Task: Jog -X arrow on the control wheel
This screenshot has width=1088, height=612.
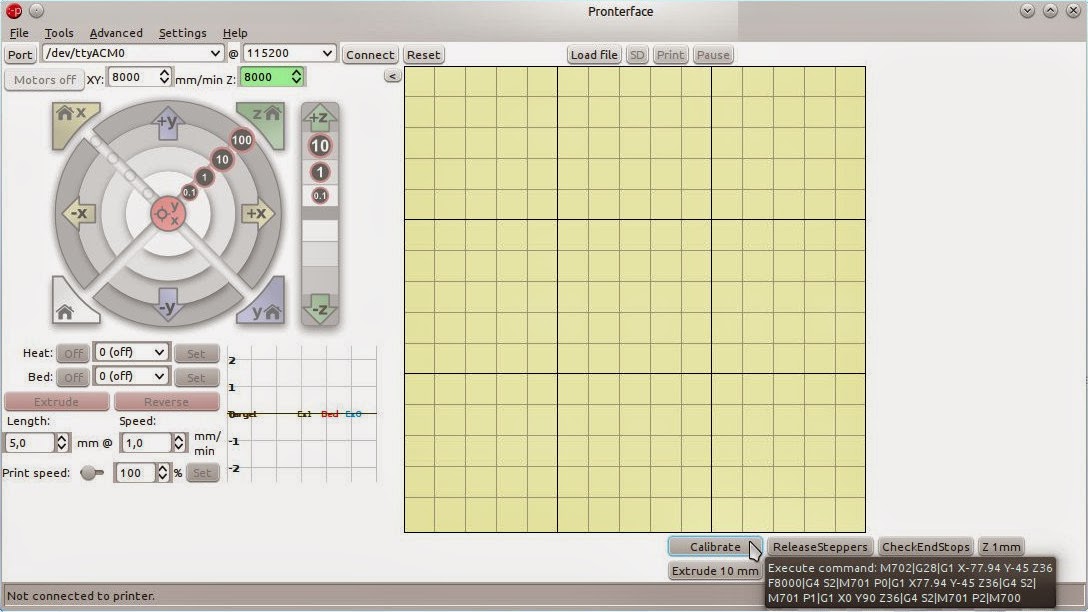Action: (79, 214)
